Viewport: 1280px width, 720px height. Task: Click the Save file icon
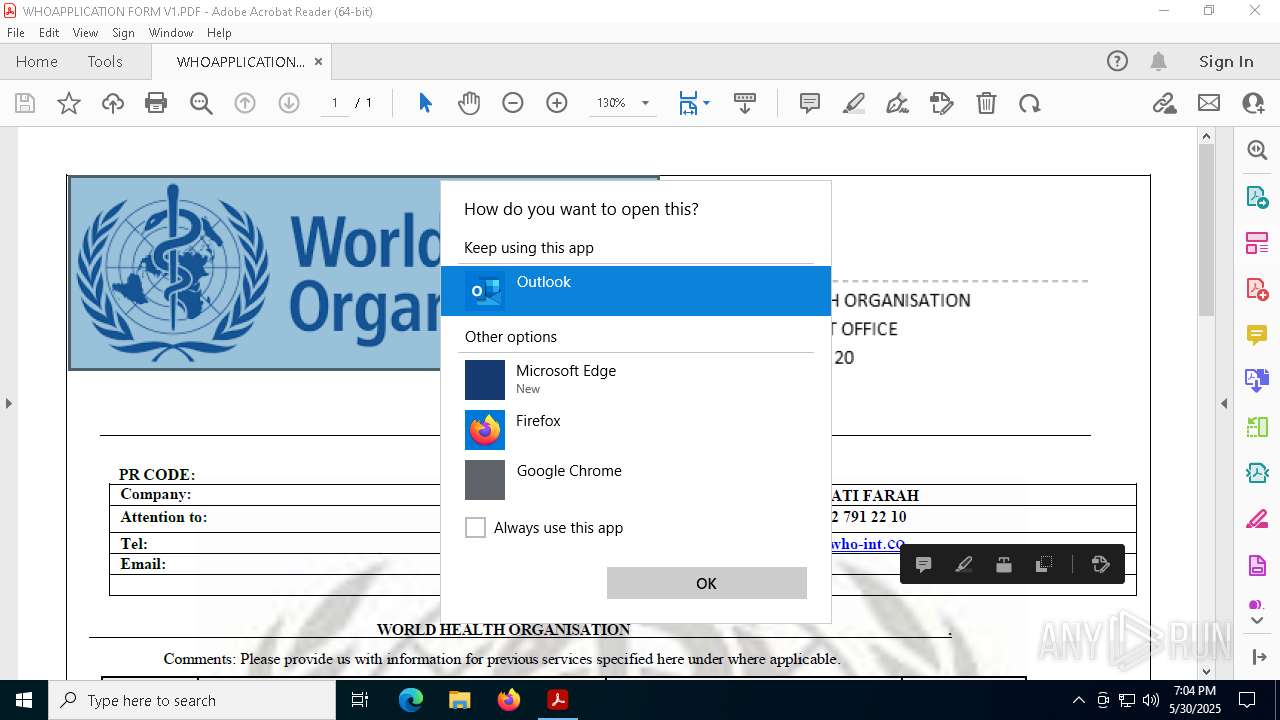tap(25, 103)
